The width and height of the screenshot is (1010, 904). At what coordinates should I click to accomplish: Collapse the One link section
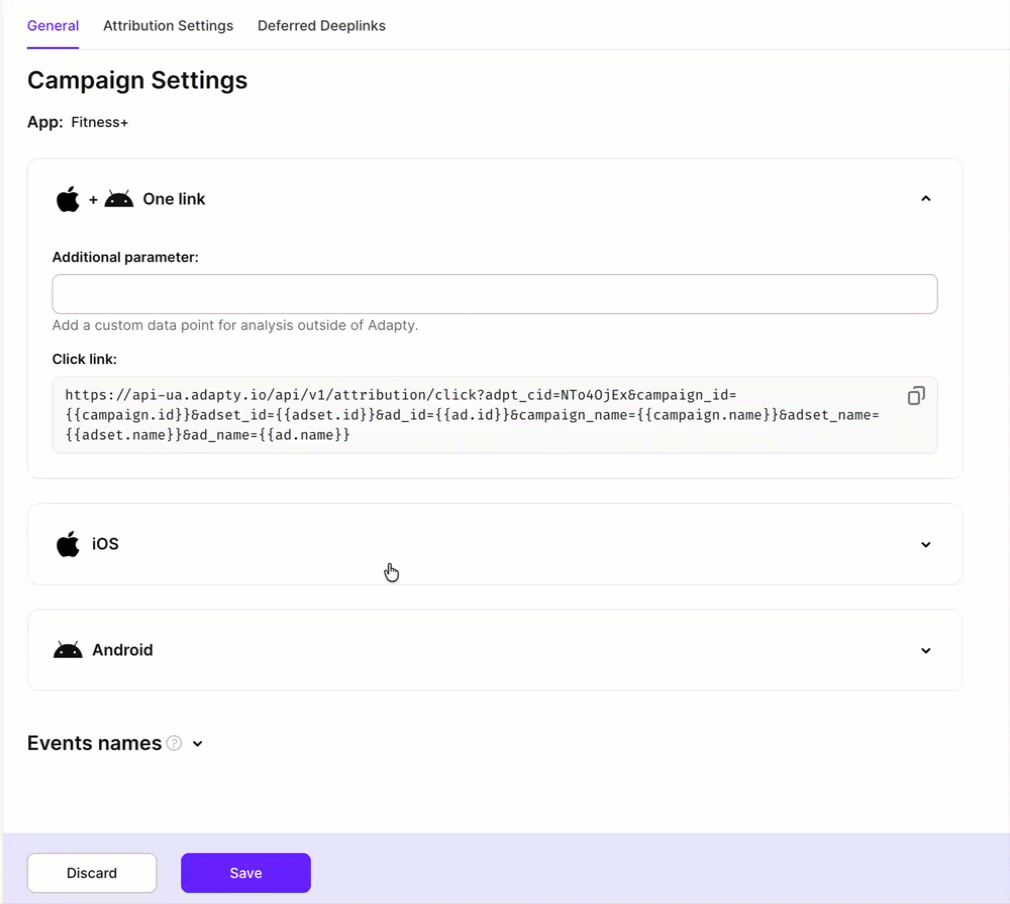(925, 198)
